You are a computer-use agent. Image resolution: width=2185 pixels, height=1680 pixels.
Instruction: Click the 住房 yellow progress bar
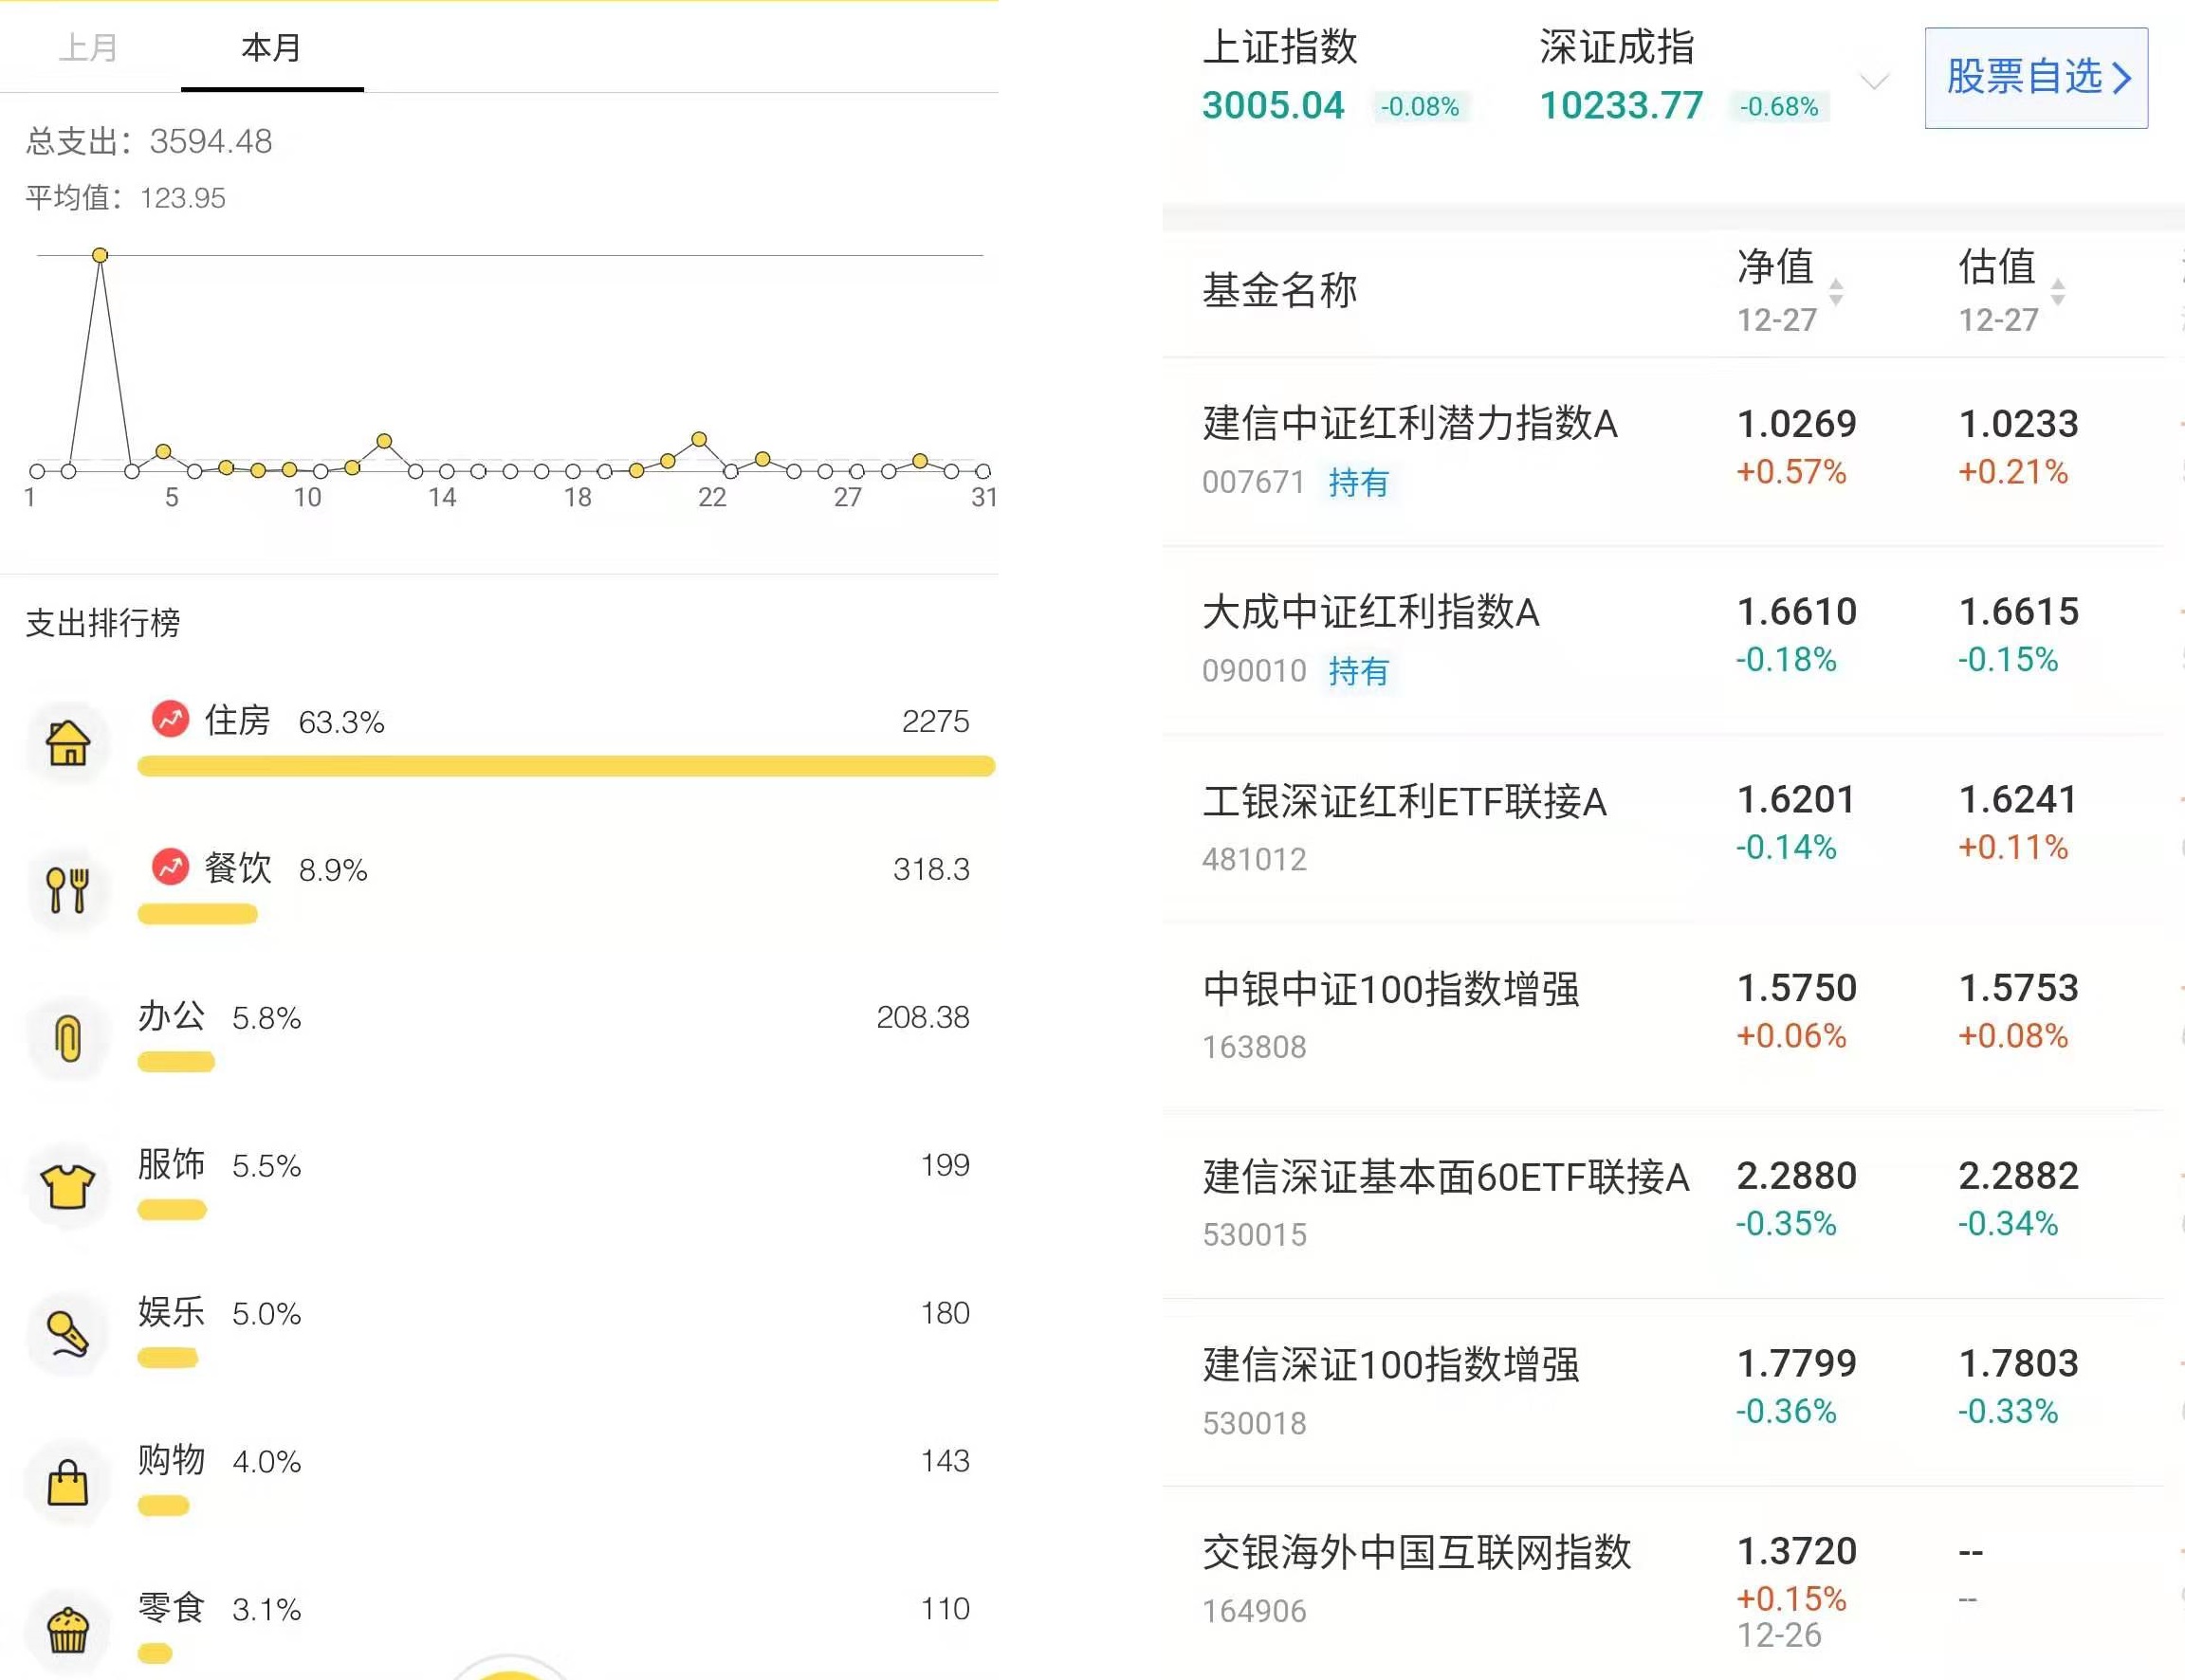pyautogui.click(x=566, y=766)
